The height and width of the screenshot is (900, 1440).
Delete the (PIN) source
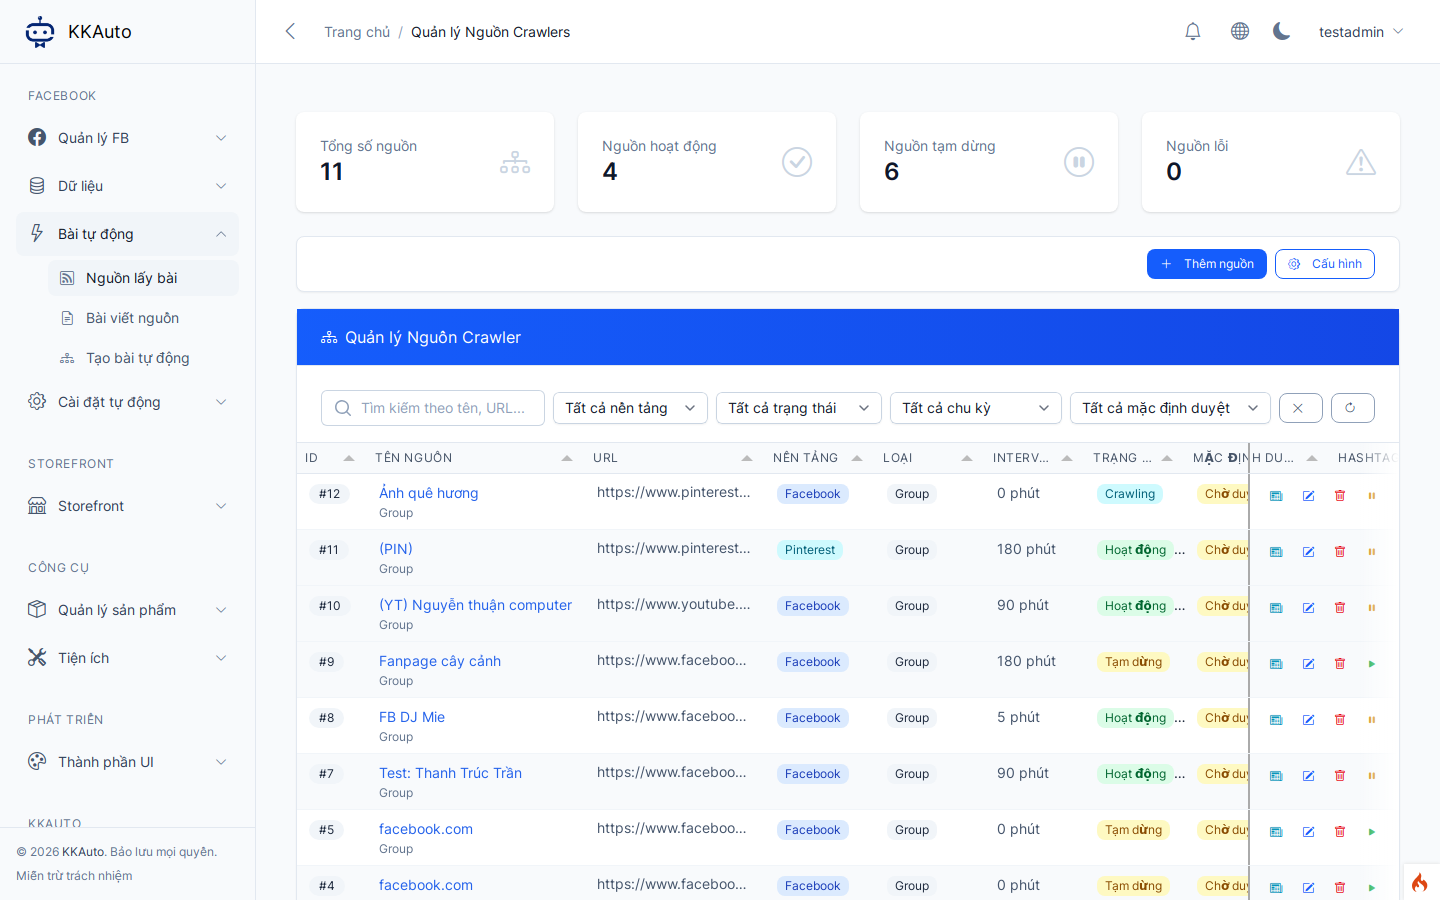click(x=1340, y=552)
